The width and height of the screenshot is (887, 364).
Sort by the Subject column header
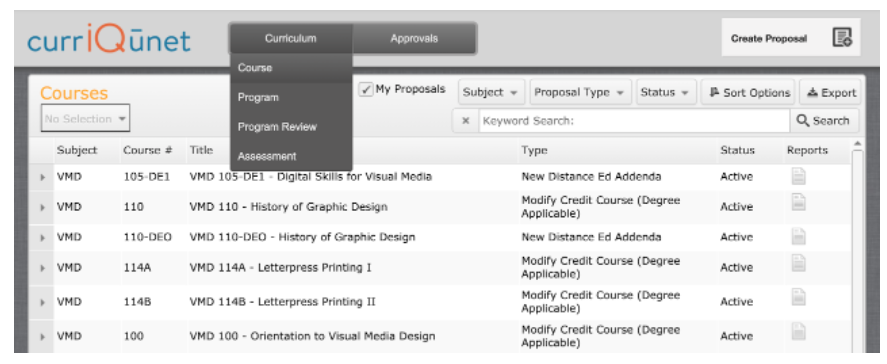click(77, 150)
